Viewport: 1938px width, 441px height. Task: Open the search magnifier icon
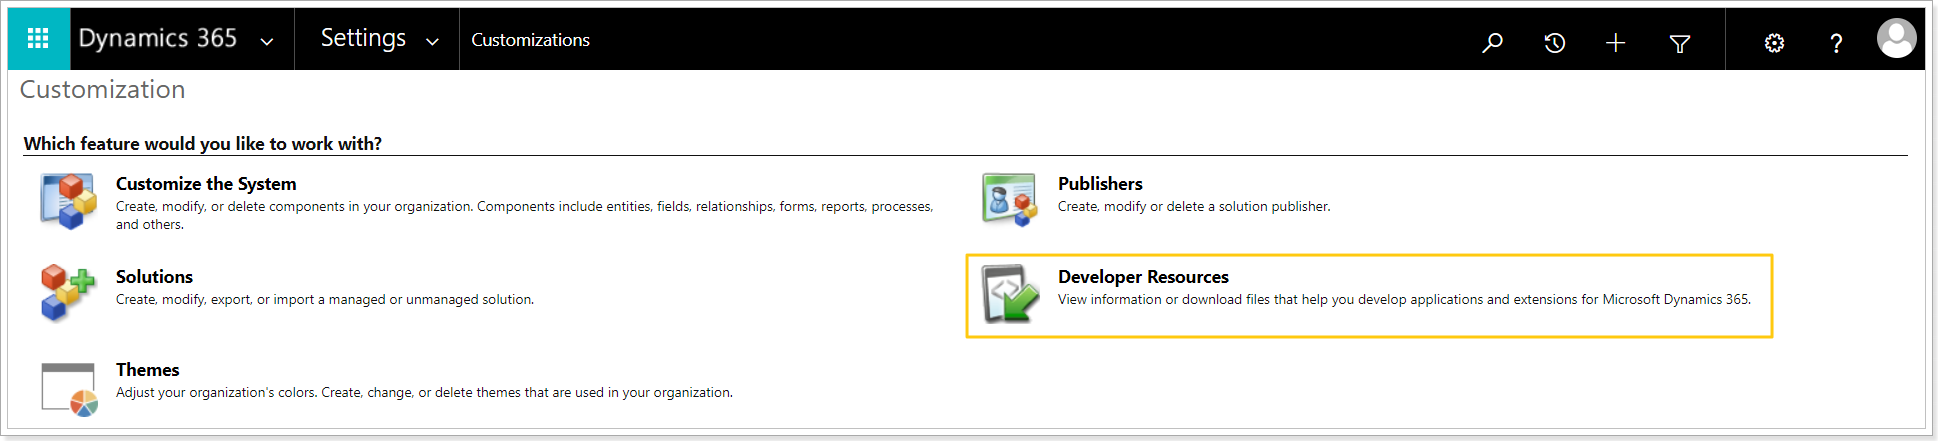[1492, 42]
